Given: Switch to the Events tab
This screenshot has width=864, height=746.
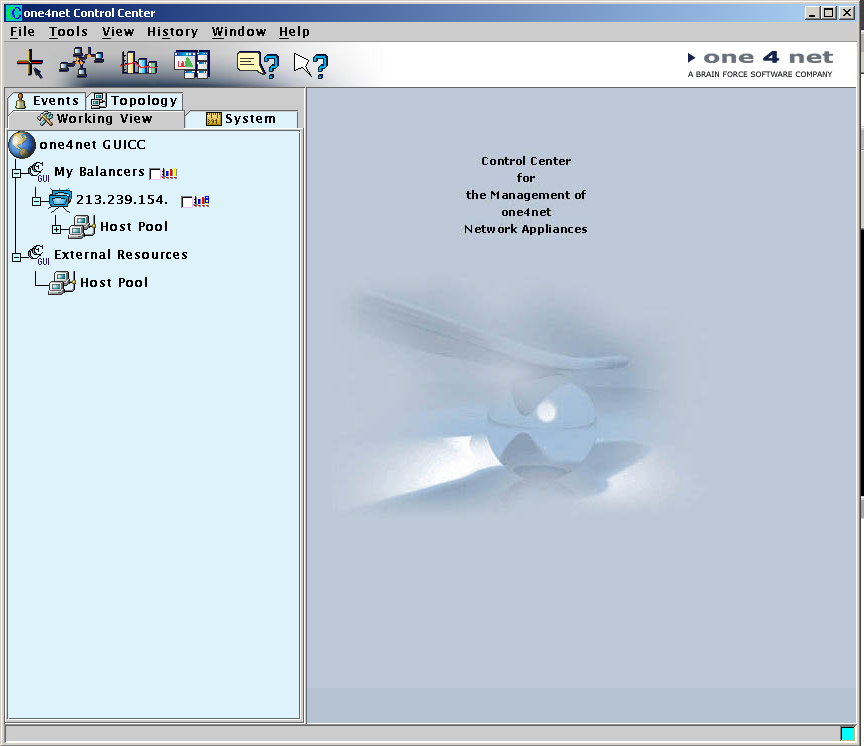Looking at the screenshot, I should (x=47, y=101).
